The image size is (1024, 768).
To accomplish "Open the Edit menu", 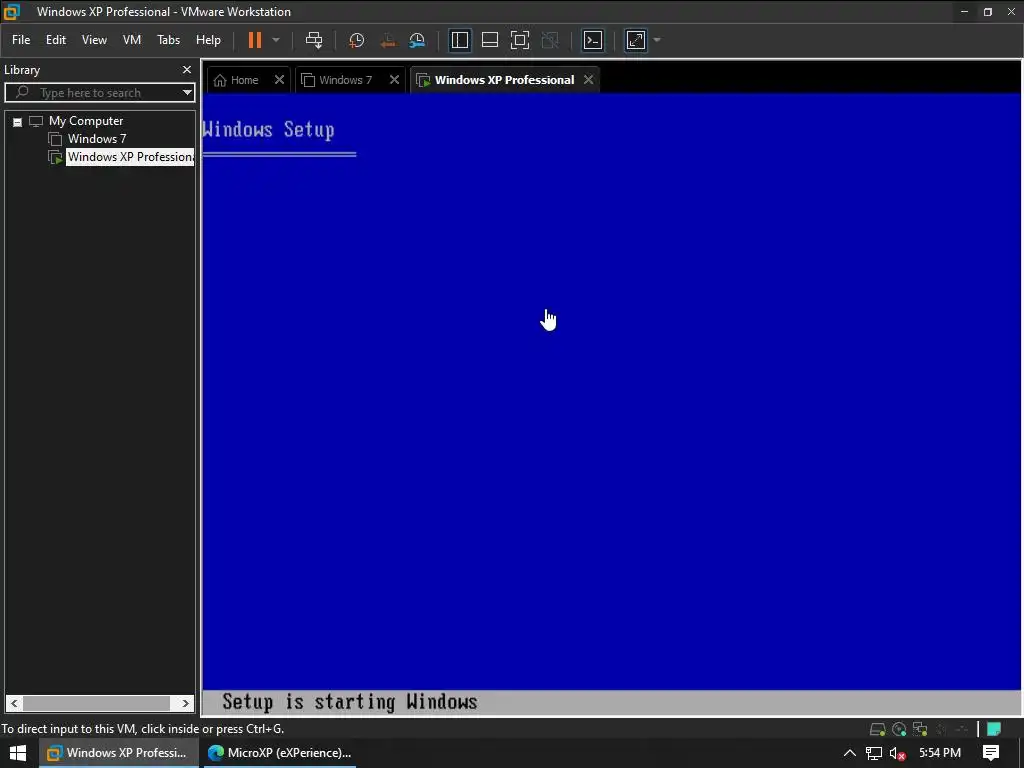I will [x=56, y=40].
